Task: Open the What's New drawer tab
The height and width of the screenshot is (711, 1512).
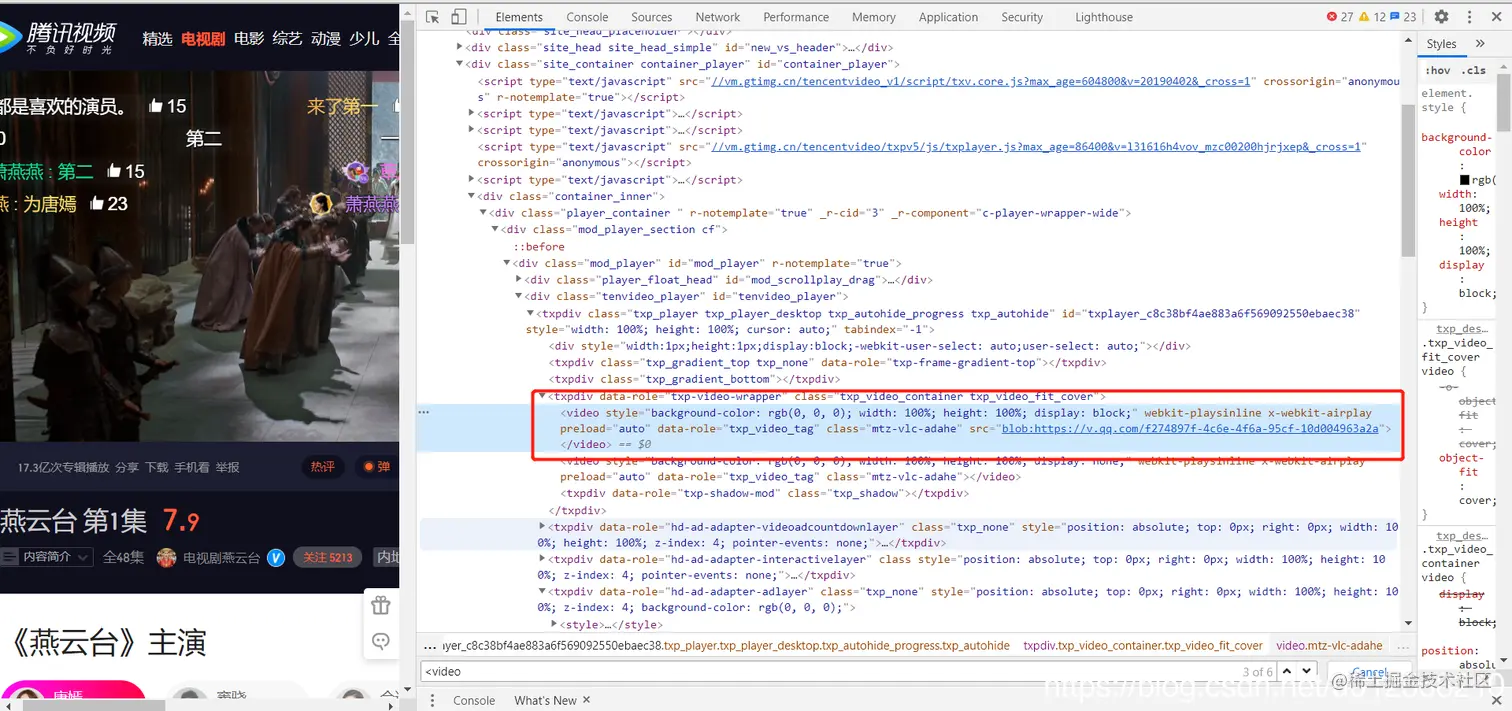Action: coord(545,700)
